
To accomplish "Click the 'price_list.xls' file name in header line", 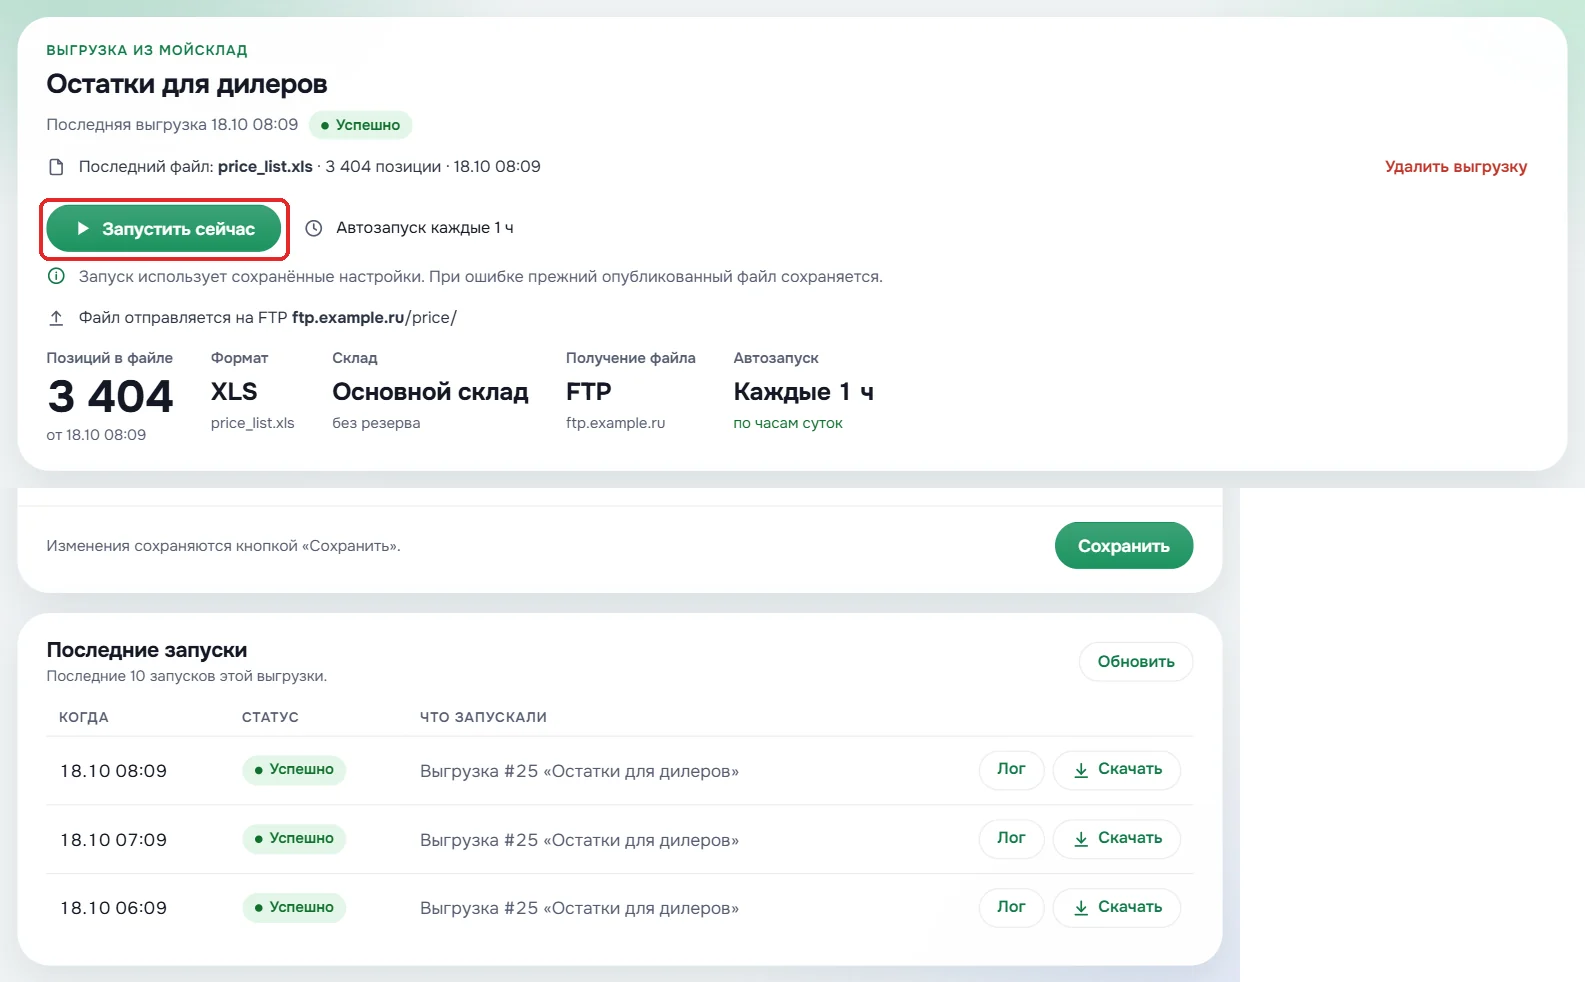I will click(265, 167).
